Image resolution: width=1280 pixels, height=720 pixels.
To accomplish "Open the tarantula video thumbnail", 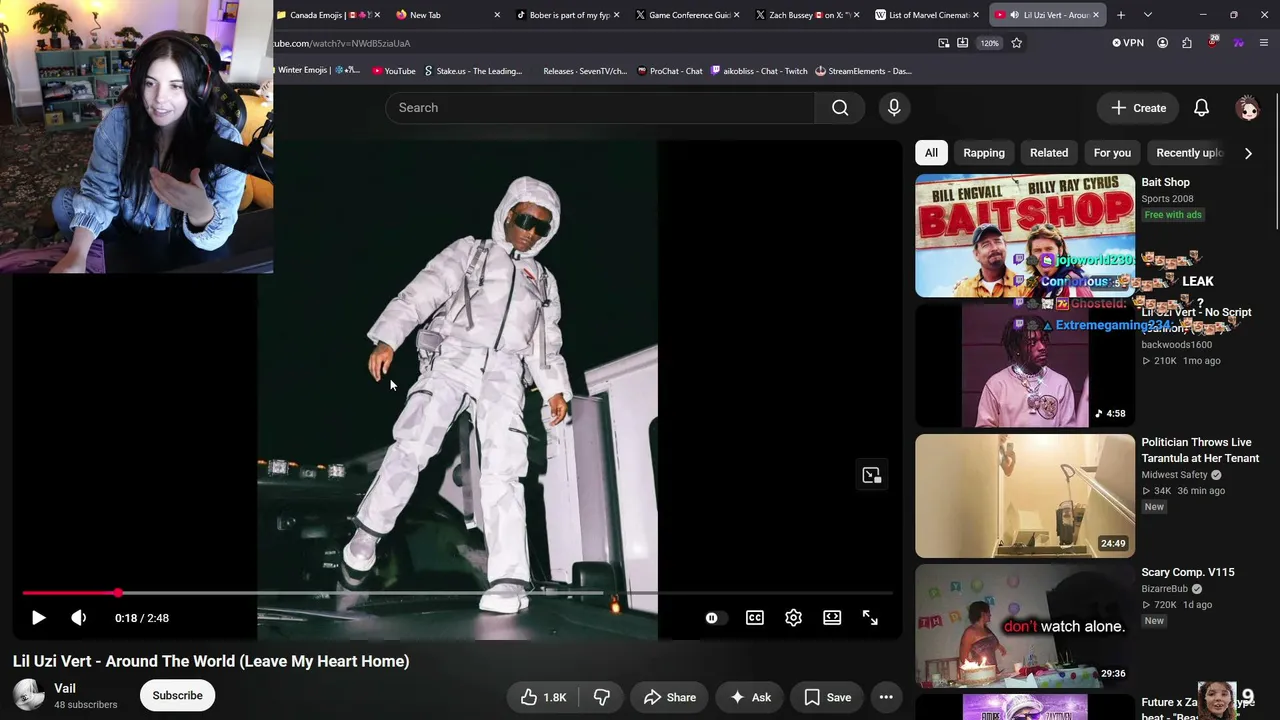I will [x=1025, y=496].
